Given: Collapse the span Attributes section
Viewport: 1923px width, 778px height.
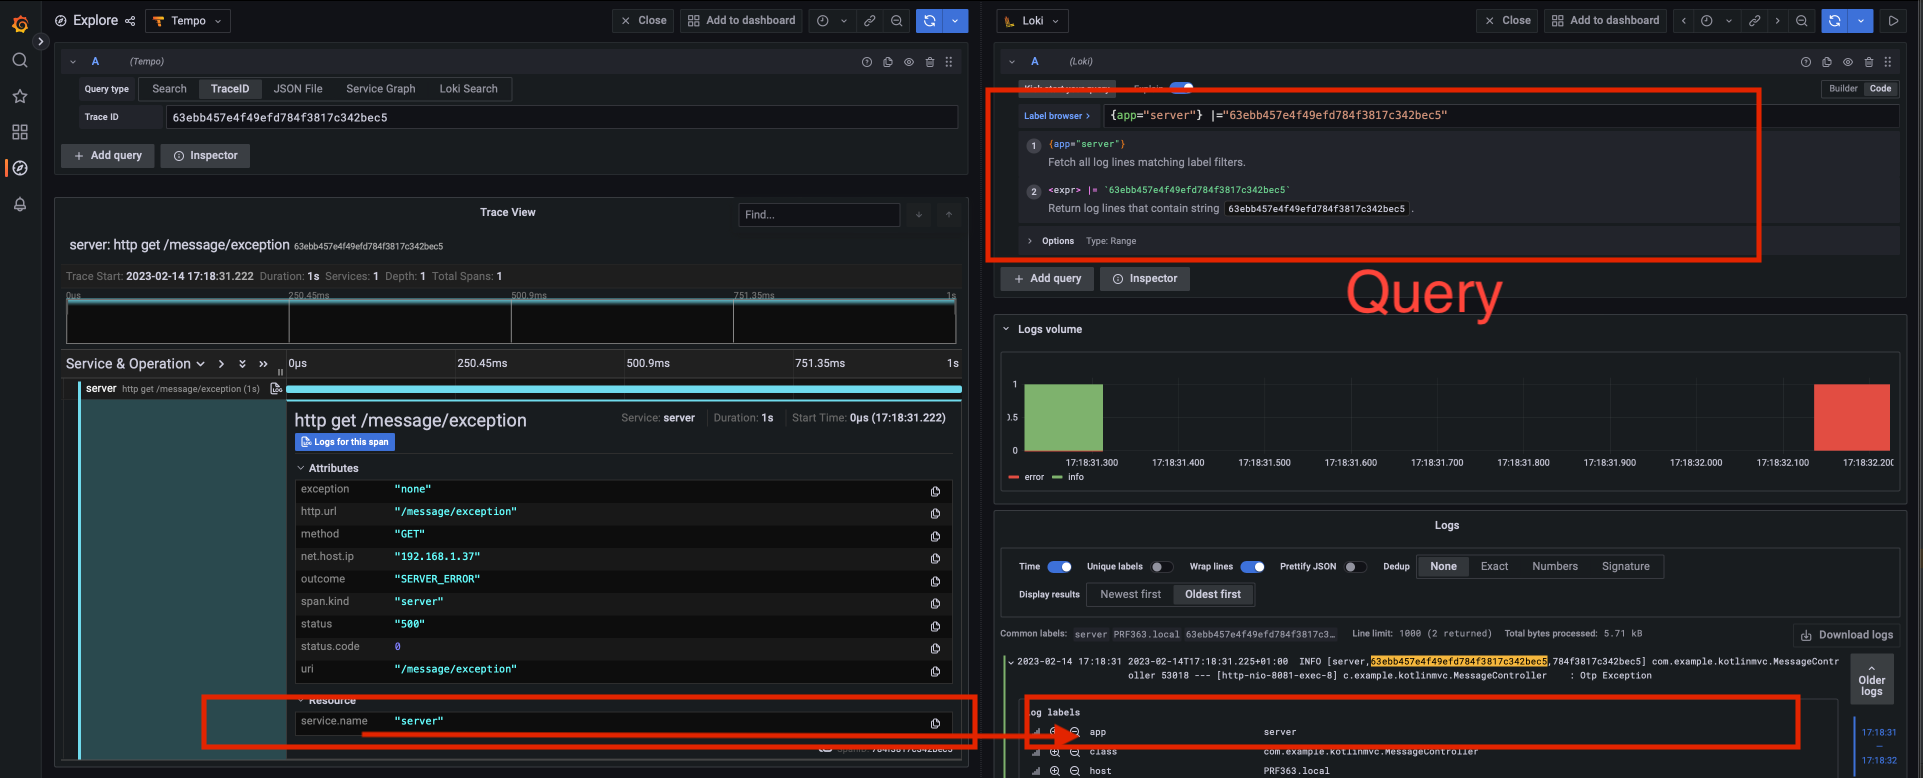Looking at the screenshot, I should pyautogui.click(x=328, y=468).
